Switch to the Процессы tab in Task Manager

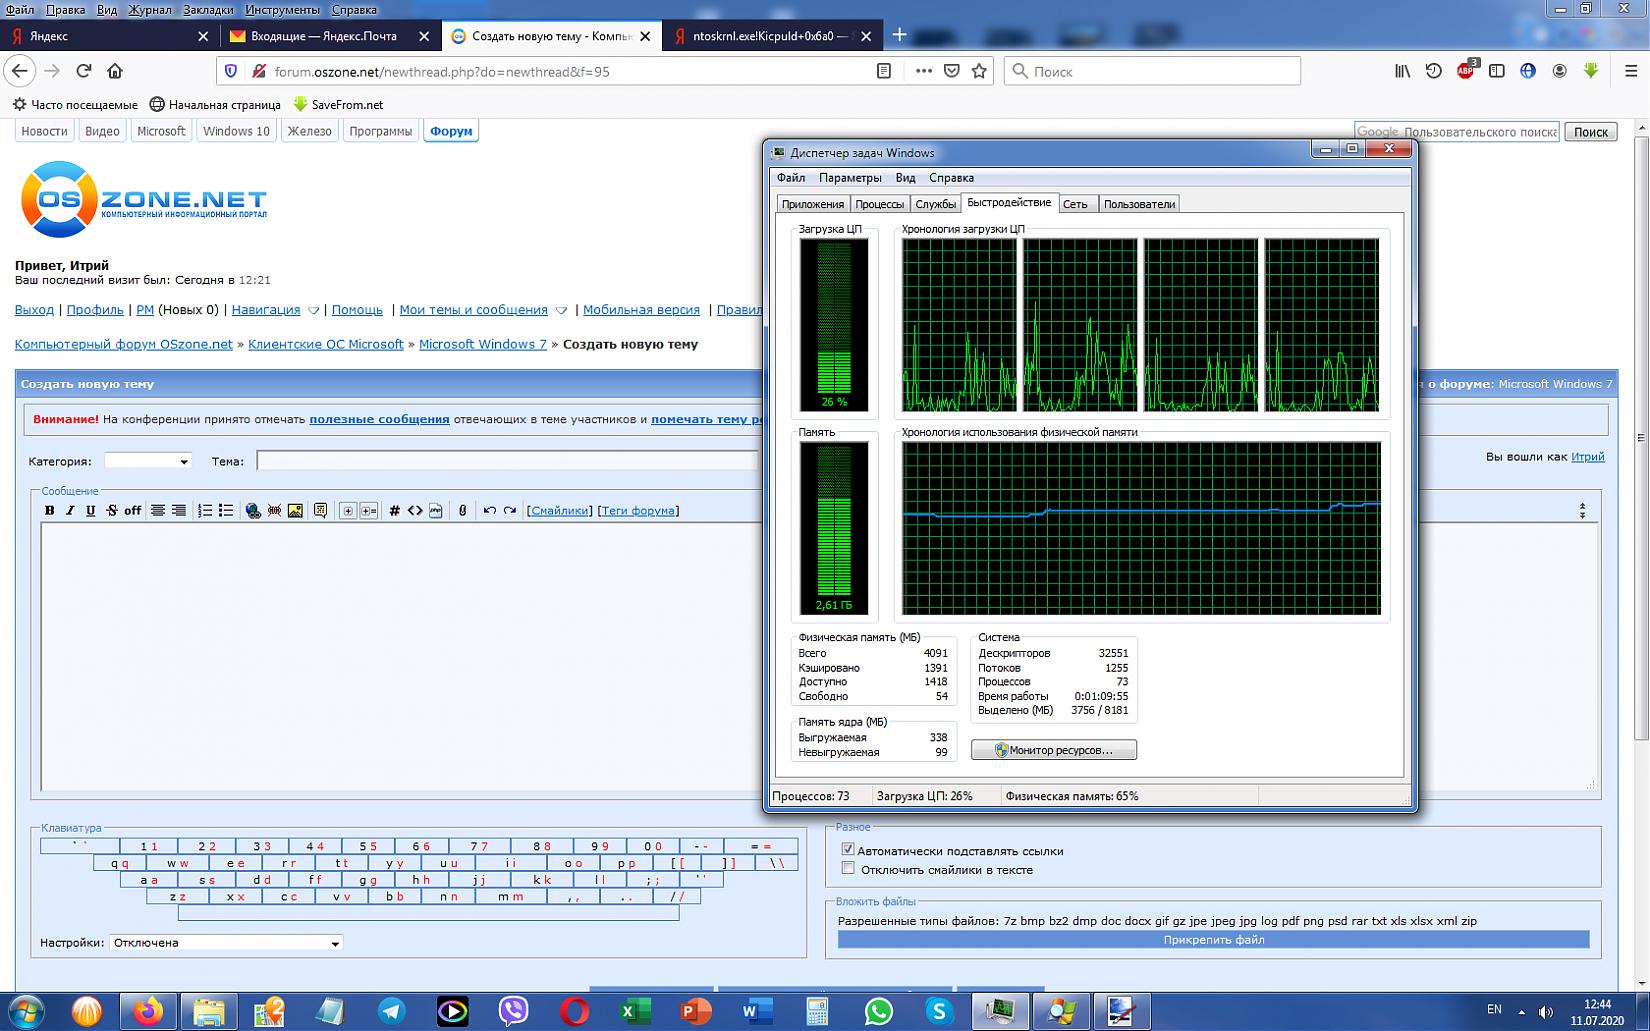point(879,204)
